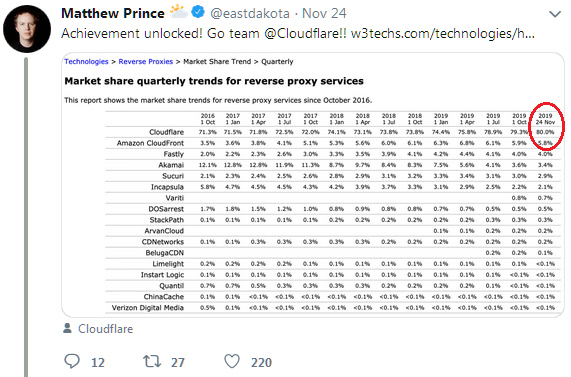Open the market share table image
571x377 pixels.
pos(313,185)
